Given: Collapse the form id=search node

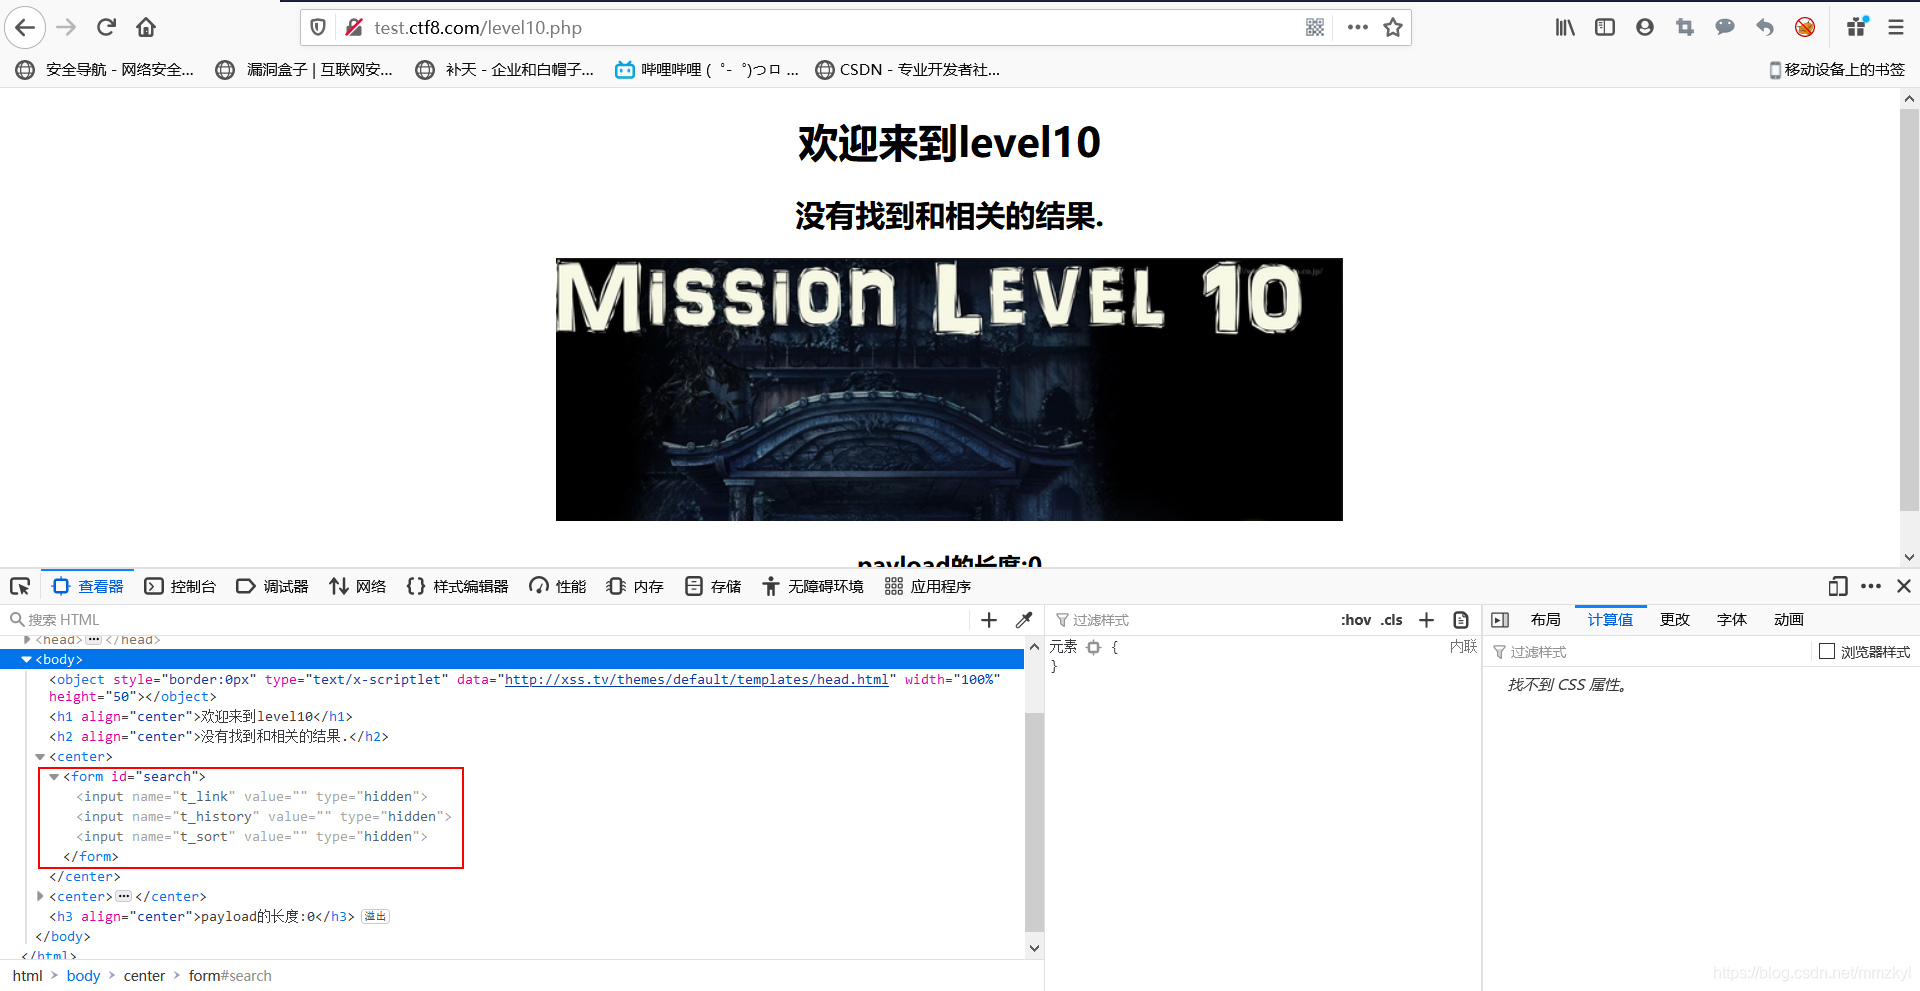Looking at the screenshot, I should tap(54, 777).
